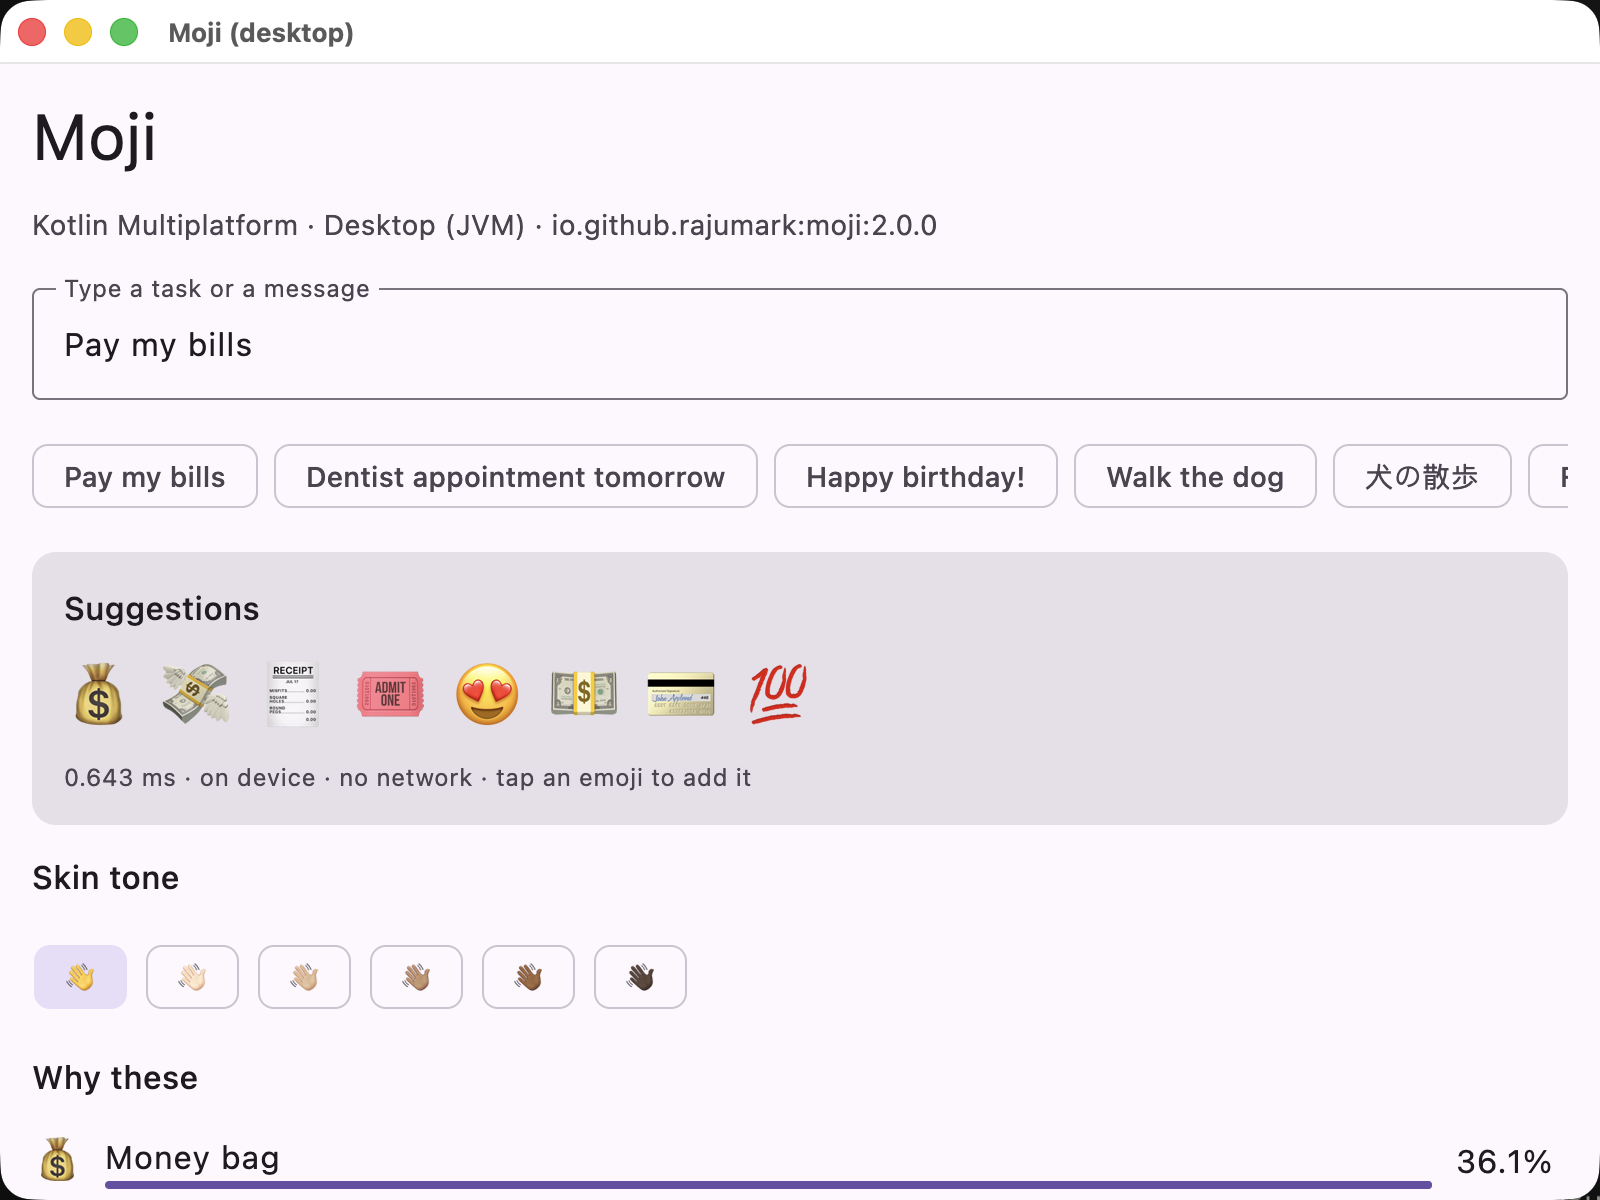The width and height of the screenshot is (1600, 1200).
Task: Pick the Japanese '犬の散歩' chip
Action: pos(1422,476)
